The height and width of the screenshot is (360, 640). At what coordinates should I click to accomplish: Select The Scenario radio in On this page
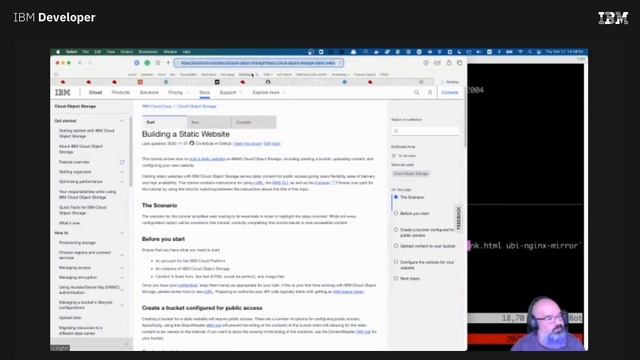(x=396, y=197)
